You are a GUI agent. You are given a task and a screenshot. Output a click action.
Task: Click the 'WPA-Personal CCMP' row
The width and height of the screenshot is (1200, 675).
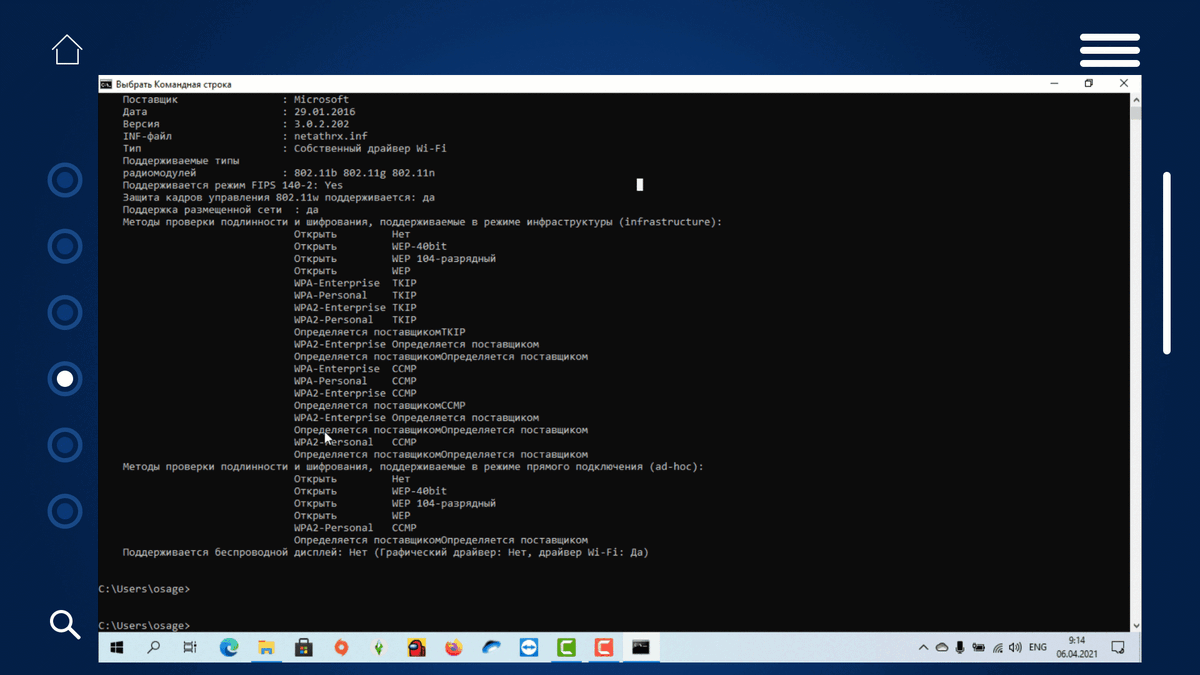coord(355,381)
